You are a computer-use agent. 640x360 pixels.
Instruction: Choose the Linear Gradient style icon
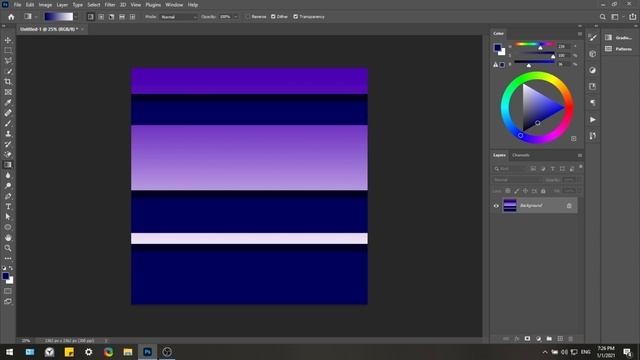coord(91,17)
